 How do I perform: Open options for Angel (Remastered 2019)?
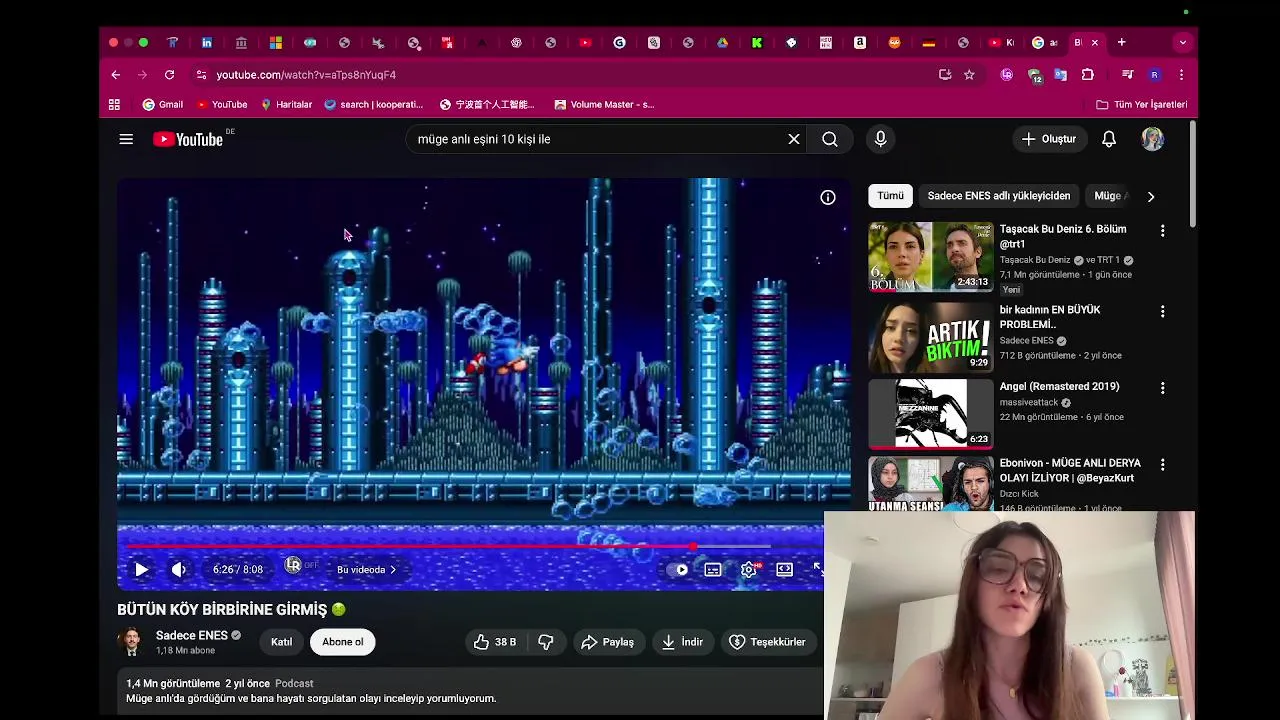point(1162,388)
